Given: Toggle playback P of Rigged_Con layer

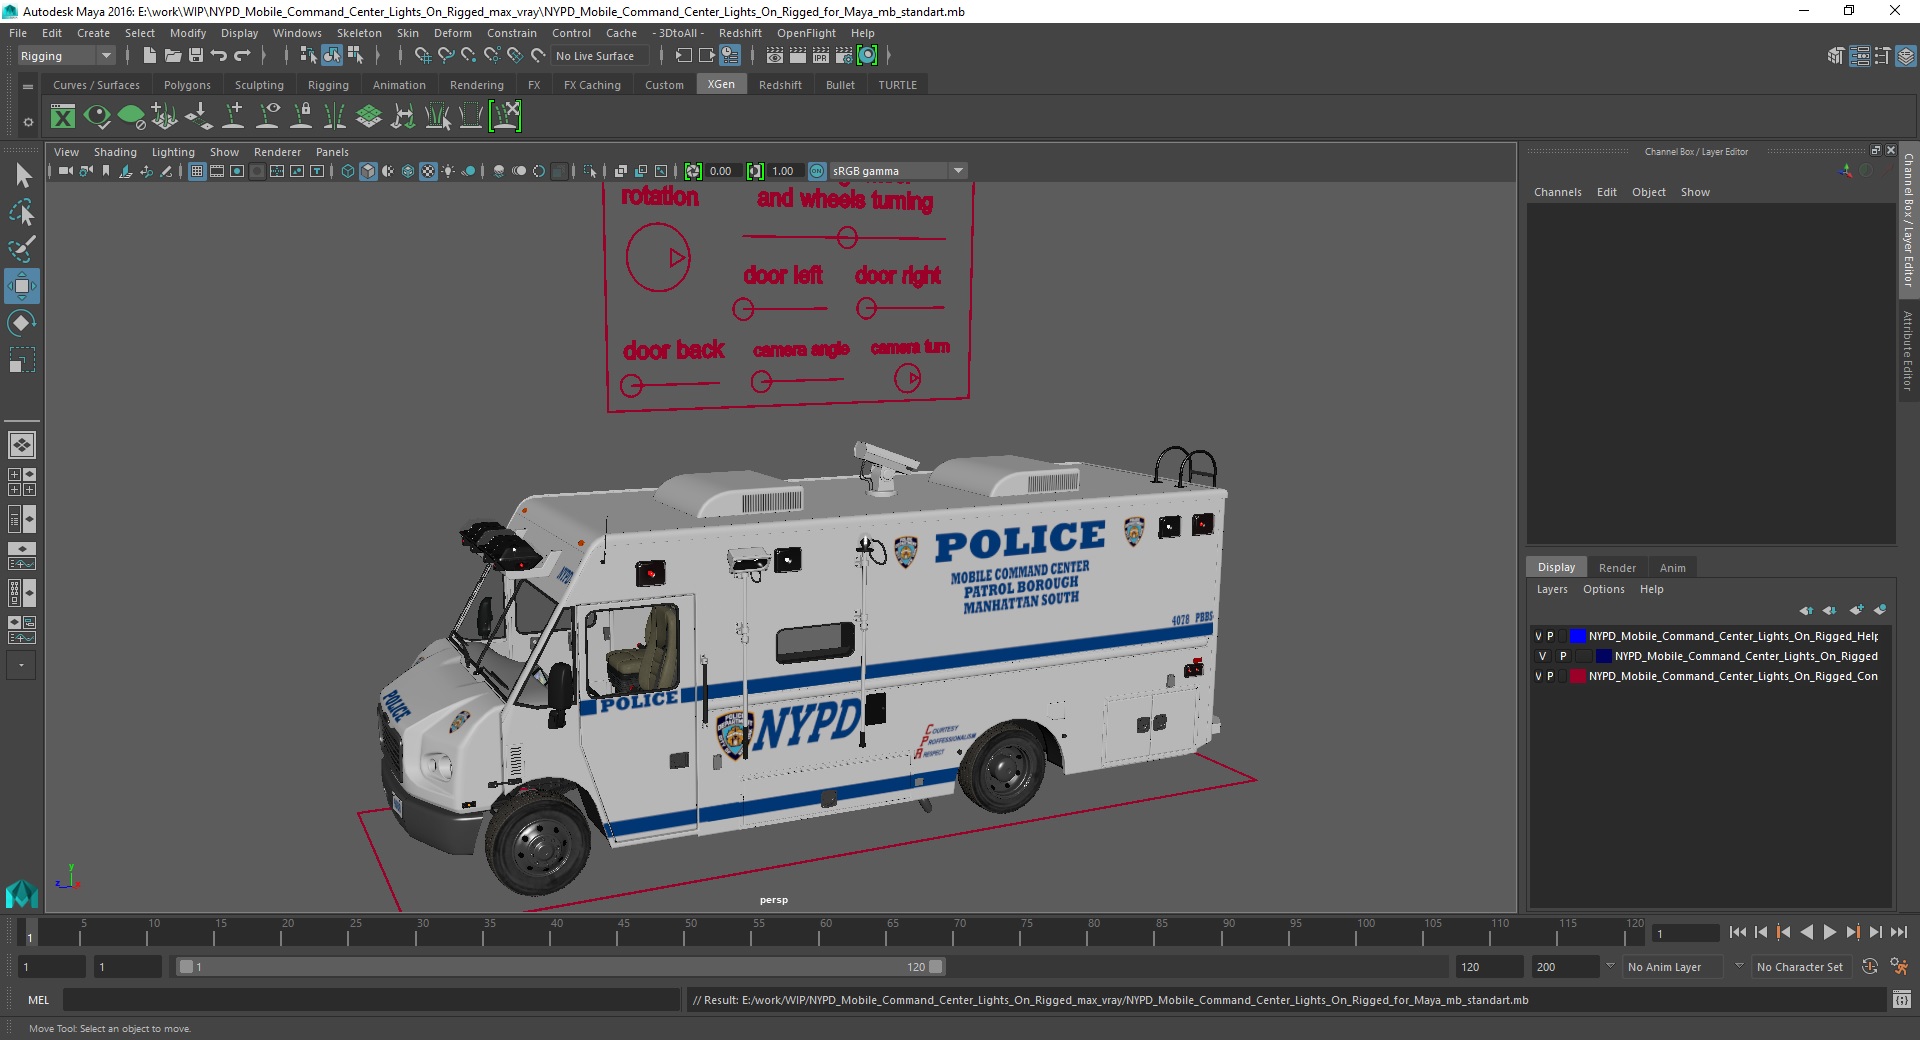Looking at the screenshot, I should (x=1551, y=676).
